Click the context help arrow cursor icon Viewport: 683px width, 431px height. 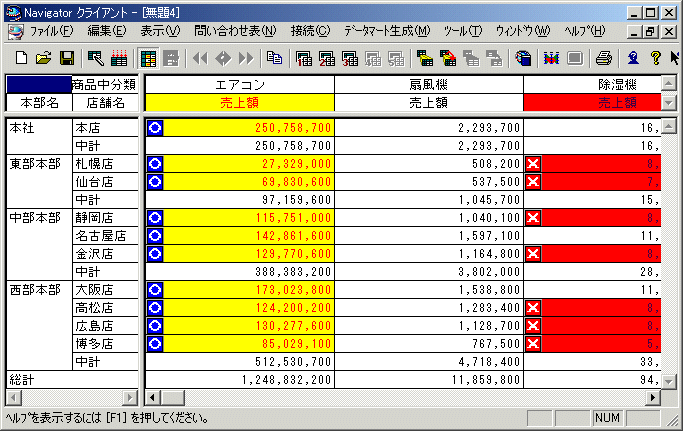coord(675,58)
